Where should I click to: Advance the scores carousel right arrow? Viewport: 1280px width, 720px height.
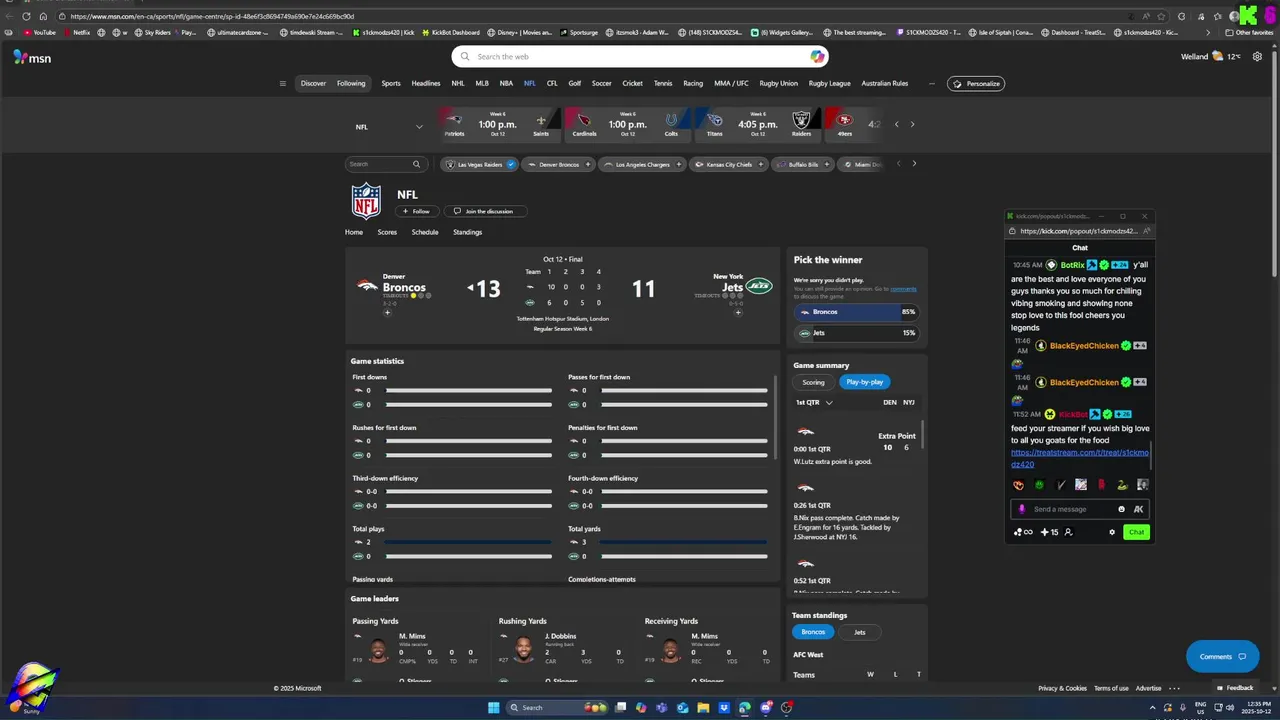[x=912, y=124]
